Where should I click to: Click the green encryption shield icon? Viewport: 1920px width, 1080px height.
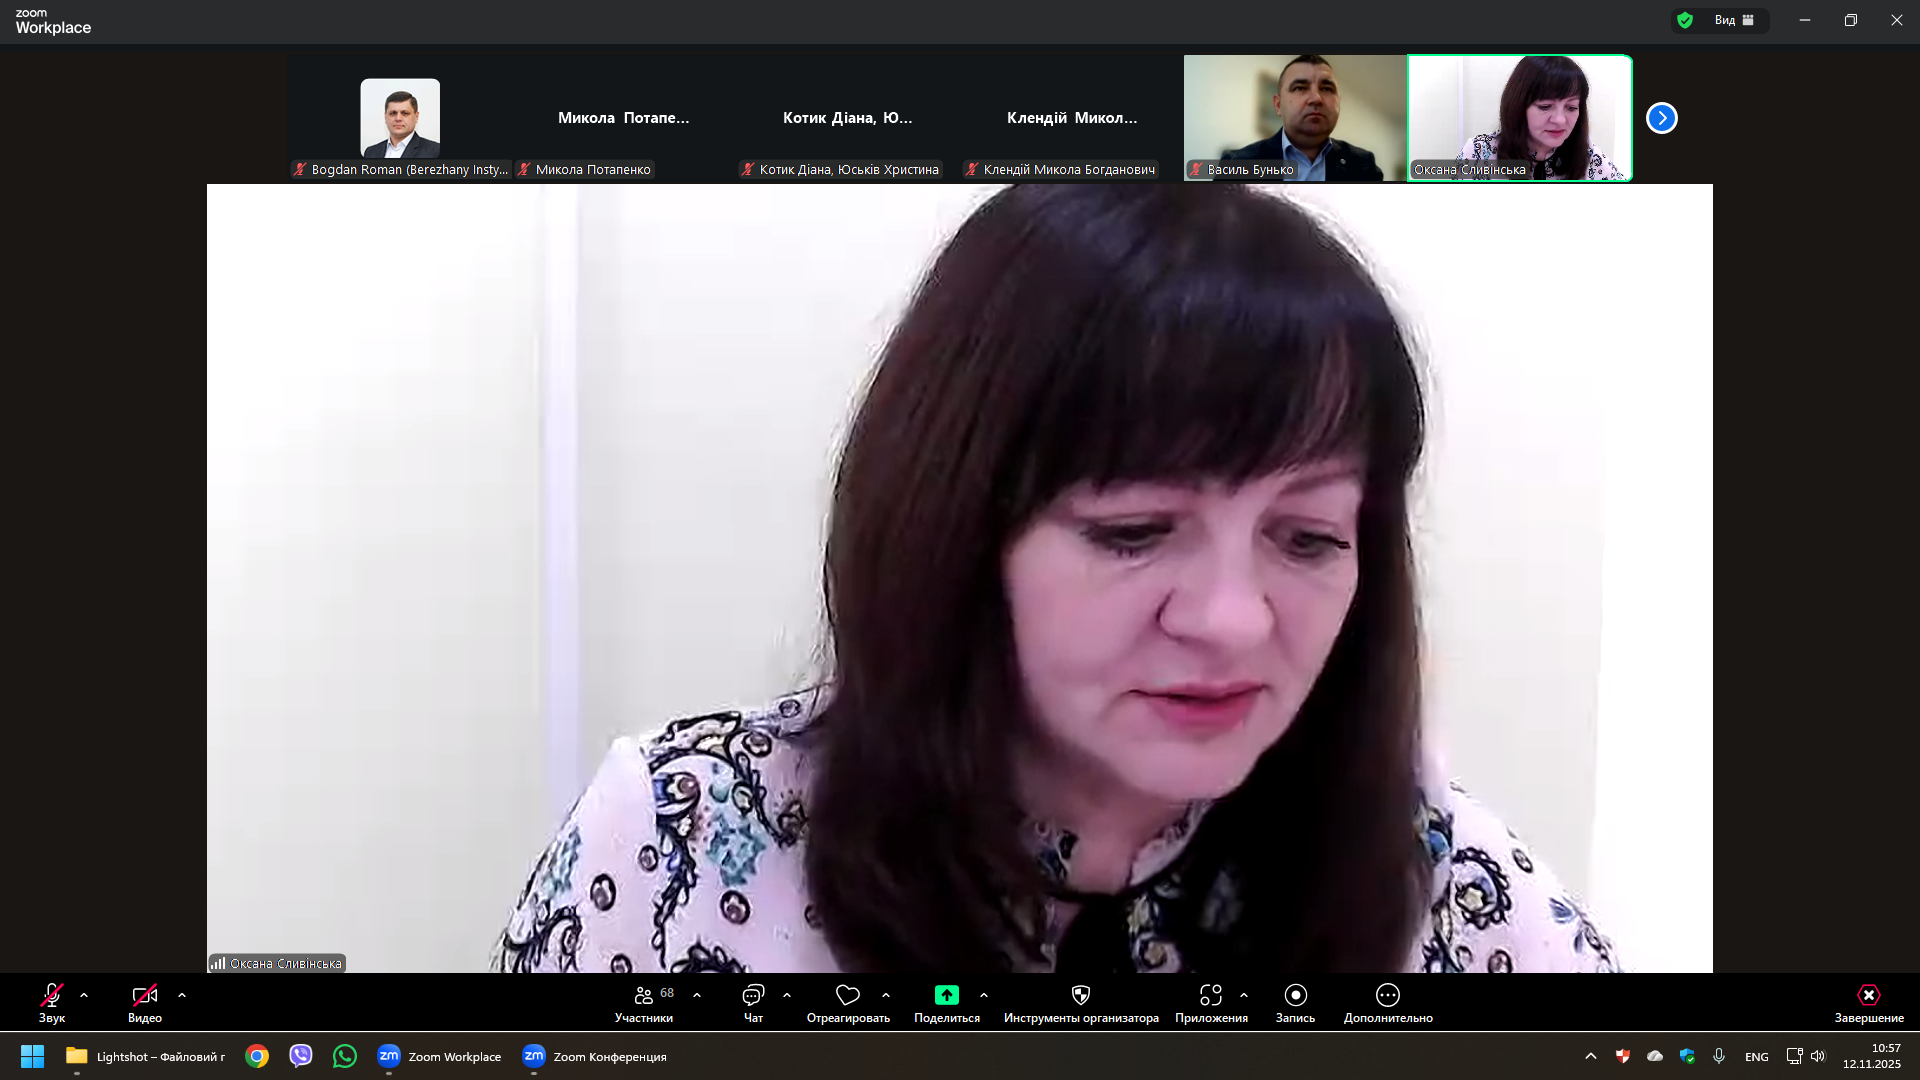pos(1685,20)
